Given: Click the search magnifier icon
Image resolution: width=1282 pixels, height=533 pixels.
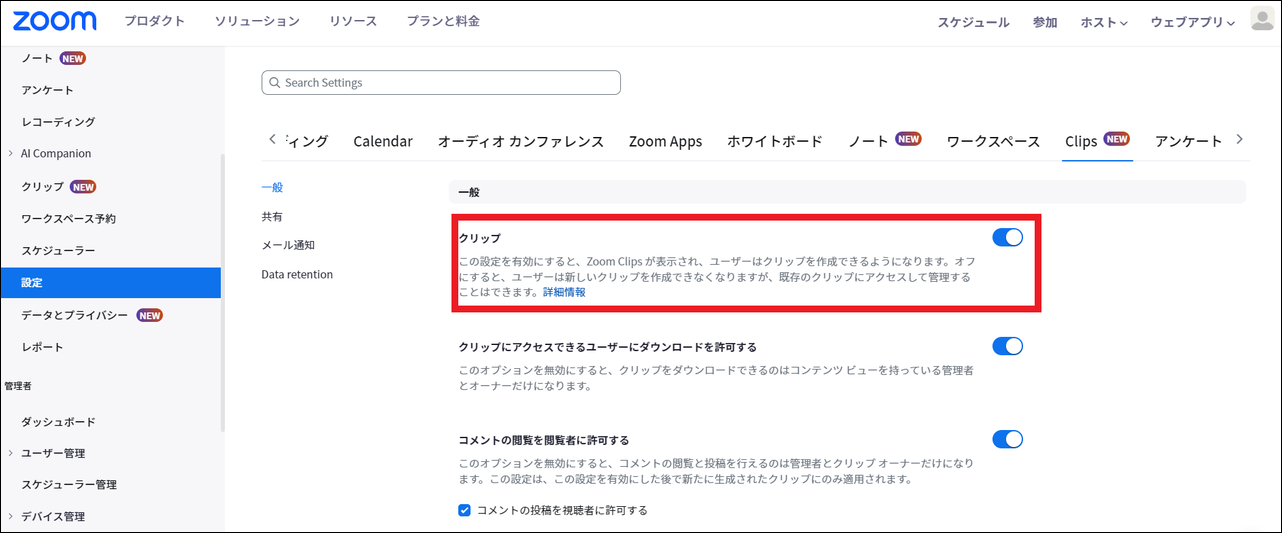Looking at the screenshot, I should (273, 83).
